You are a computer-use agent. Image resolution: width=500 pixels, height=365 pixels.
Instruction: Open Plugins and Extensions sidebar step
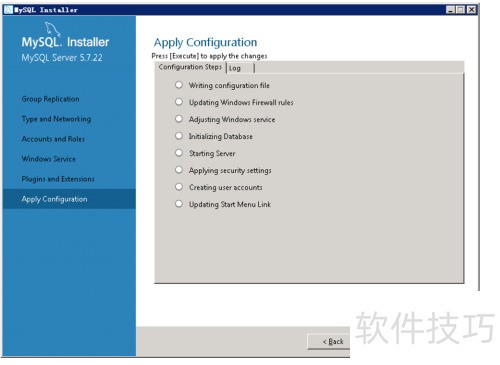pyautogui.click(x=58, y=179)
